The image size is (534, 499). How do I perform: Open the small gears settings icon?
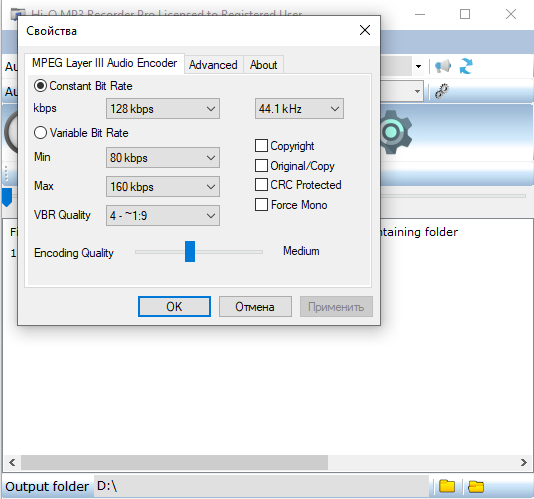point(442,91)
